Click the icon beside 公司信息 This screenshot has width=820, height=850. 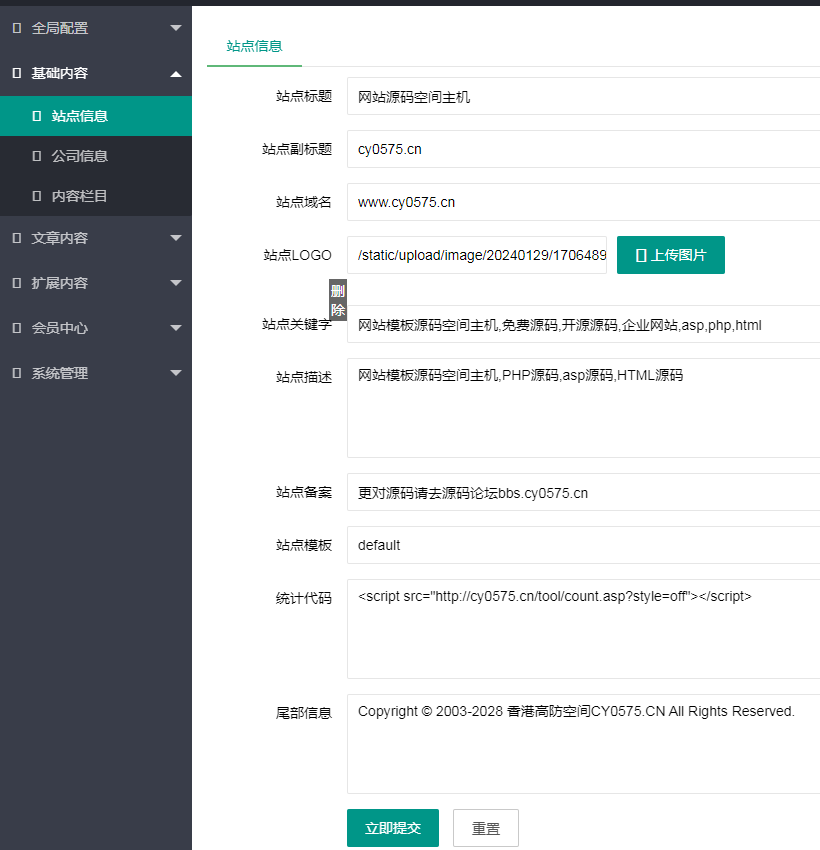(37, 156)
